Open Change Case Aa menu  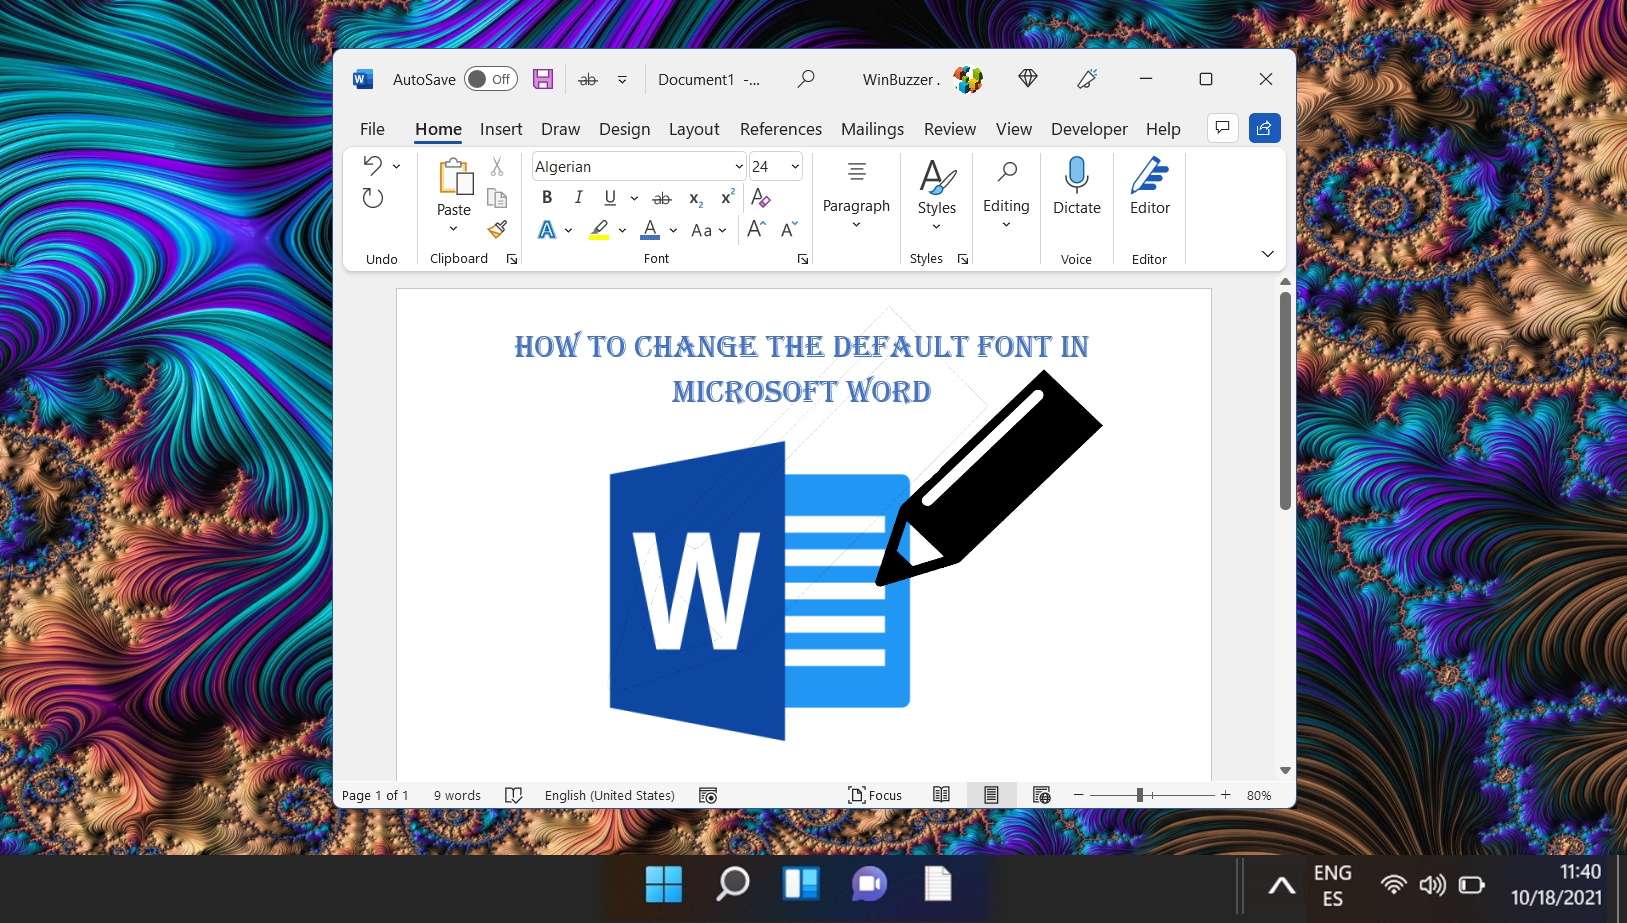coord(708,230)
